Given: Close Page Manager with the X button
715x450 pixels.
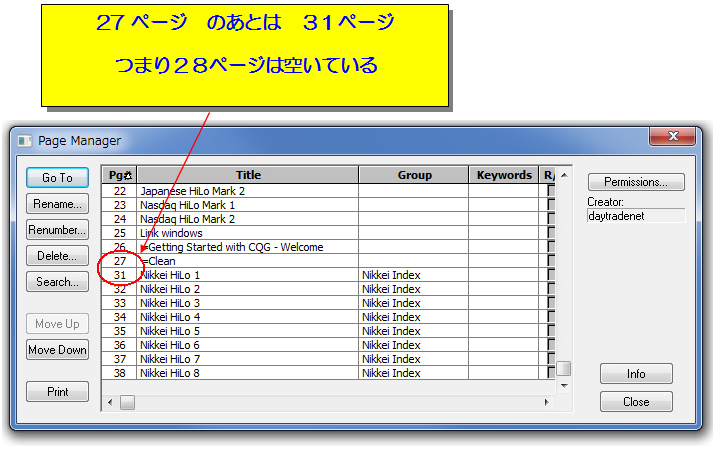Looking at the screenshot, I should 673,136.
